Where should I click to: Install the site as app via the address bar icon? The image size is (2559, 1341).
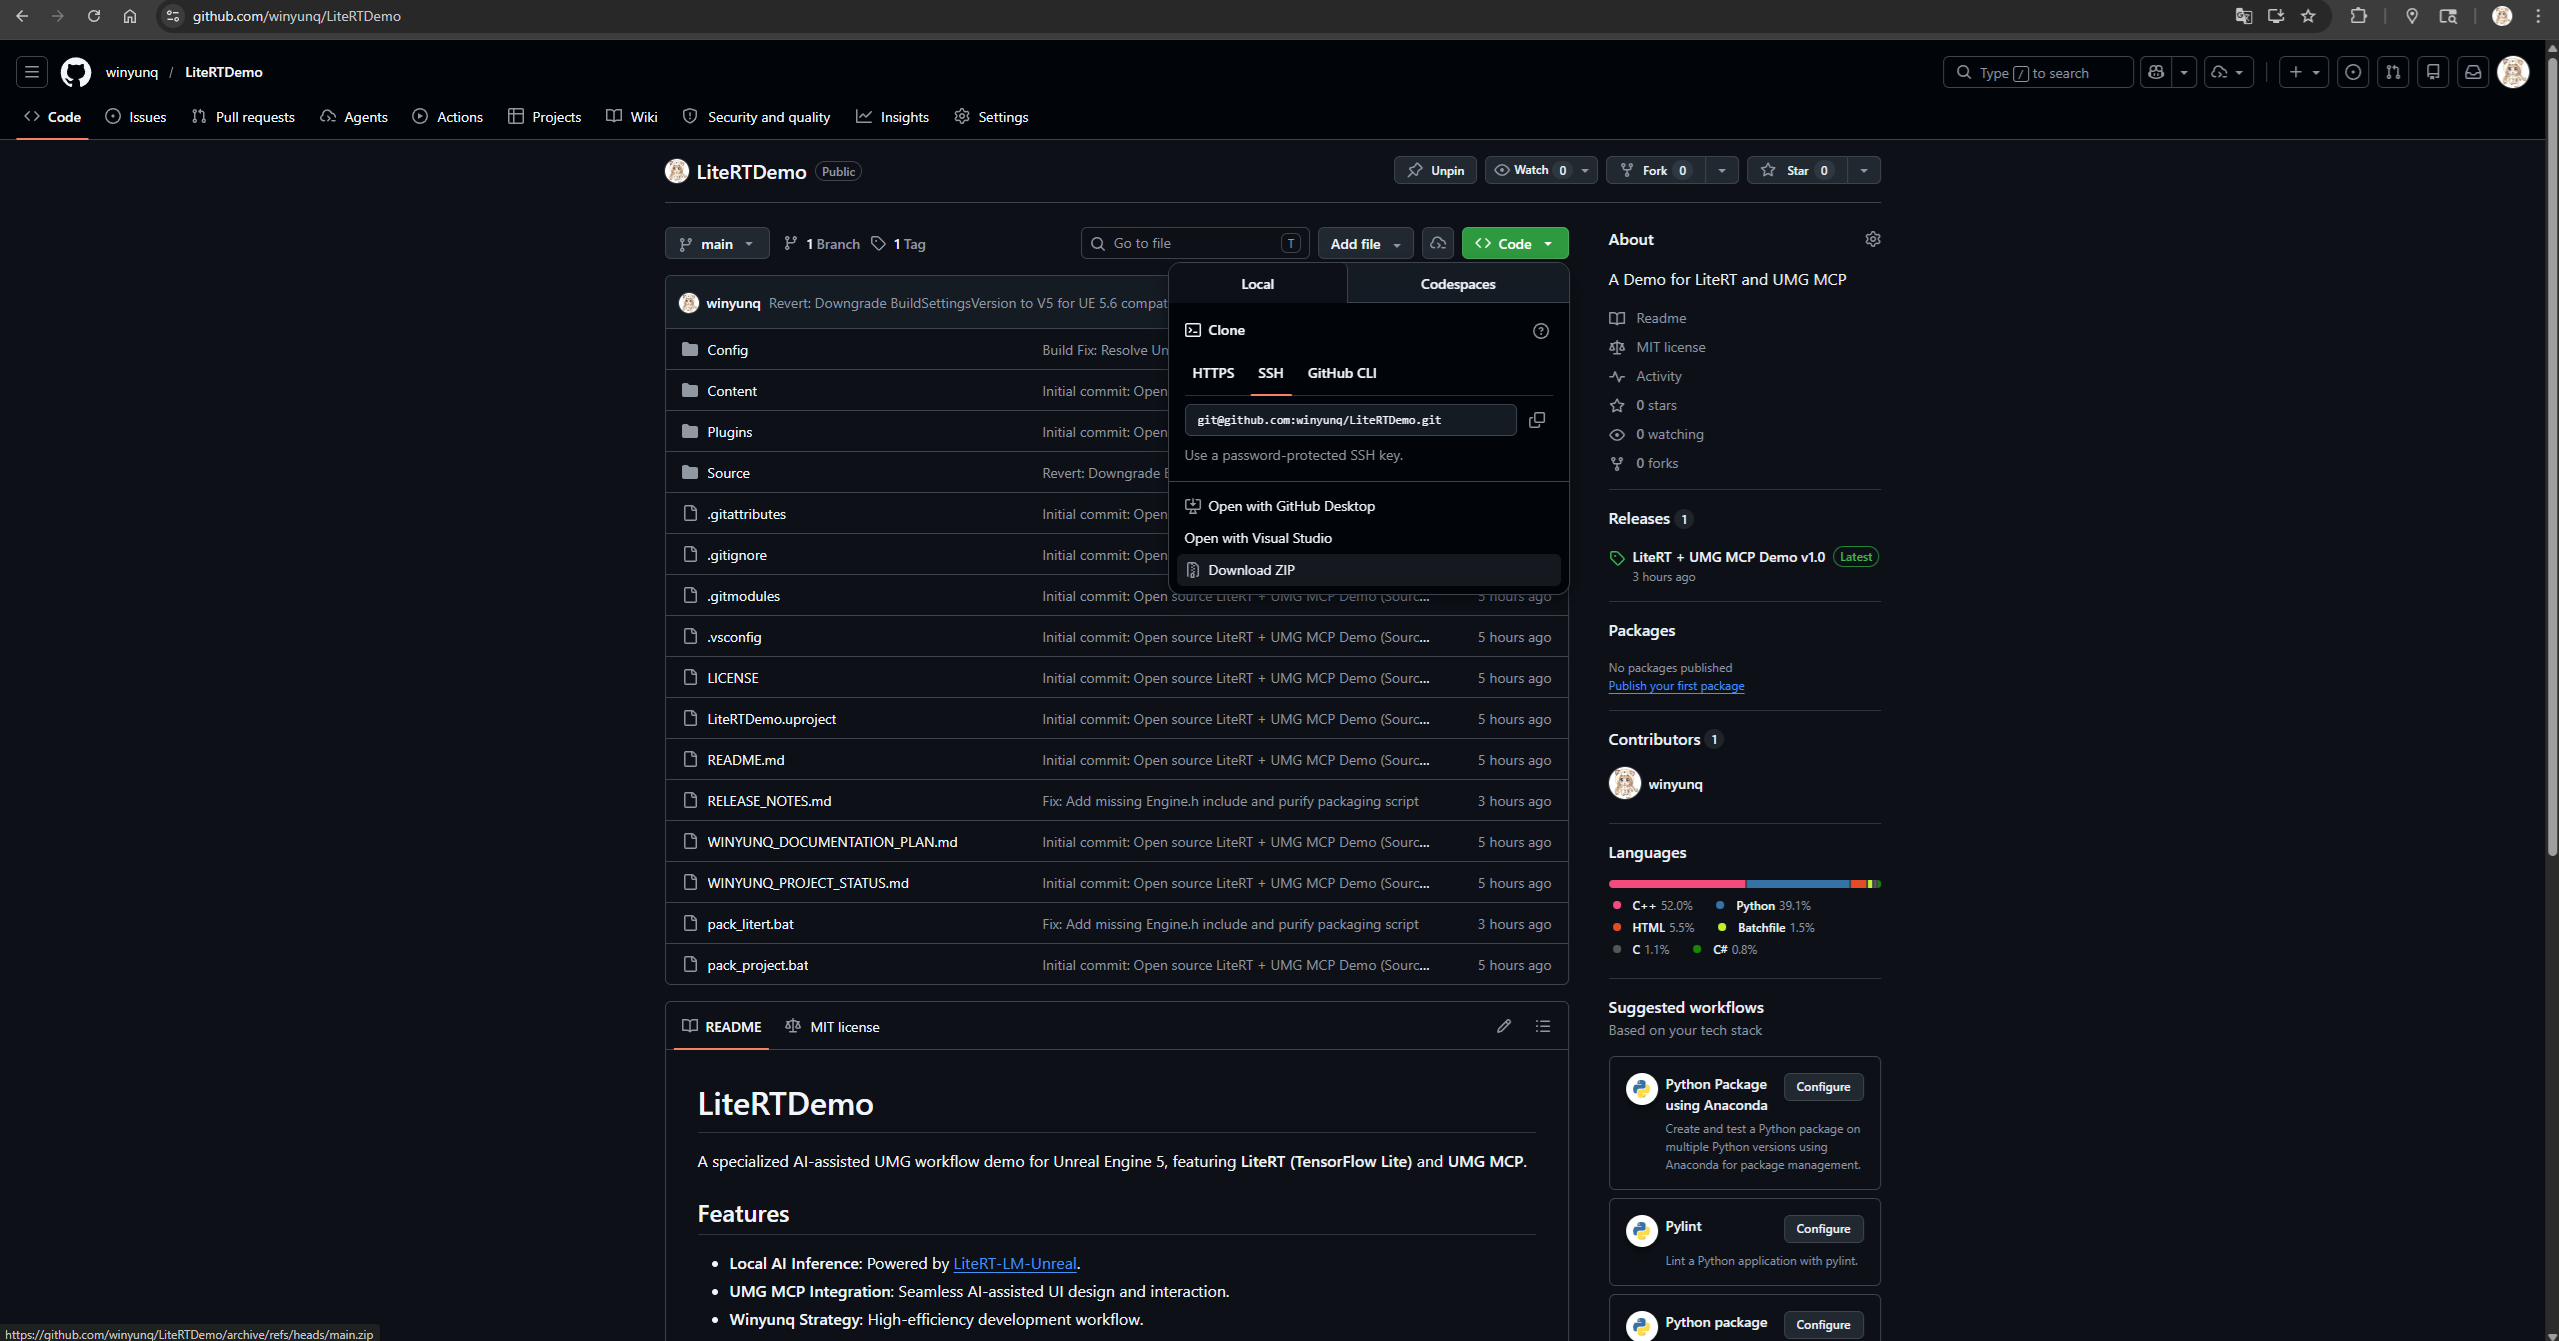(2276, 16)
